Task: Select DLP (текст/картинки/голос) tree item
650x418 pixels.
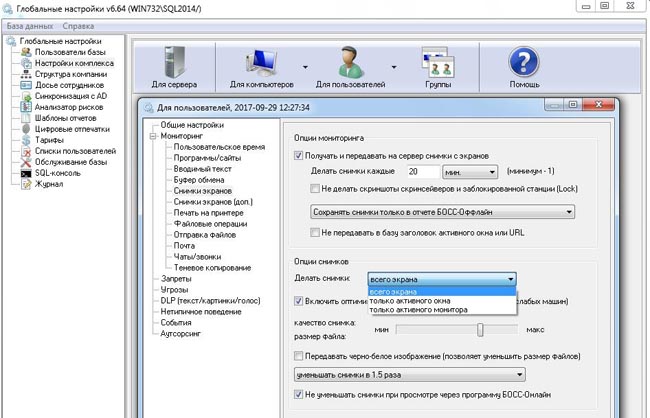Action: pyautogui.click(x=210, y=301)
